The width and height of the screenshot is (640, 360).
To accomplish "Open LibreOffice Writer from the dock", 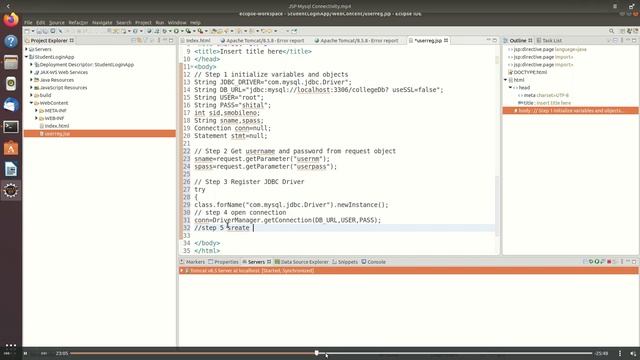I will [11, 169].
